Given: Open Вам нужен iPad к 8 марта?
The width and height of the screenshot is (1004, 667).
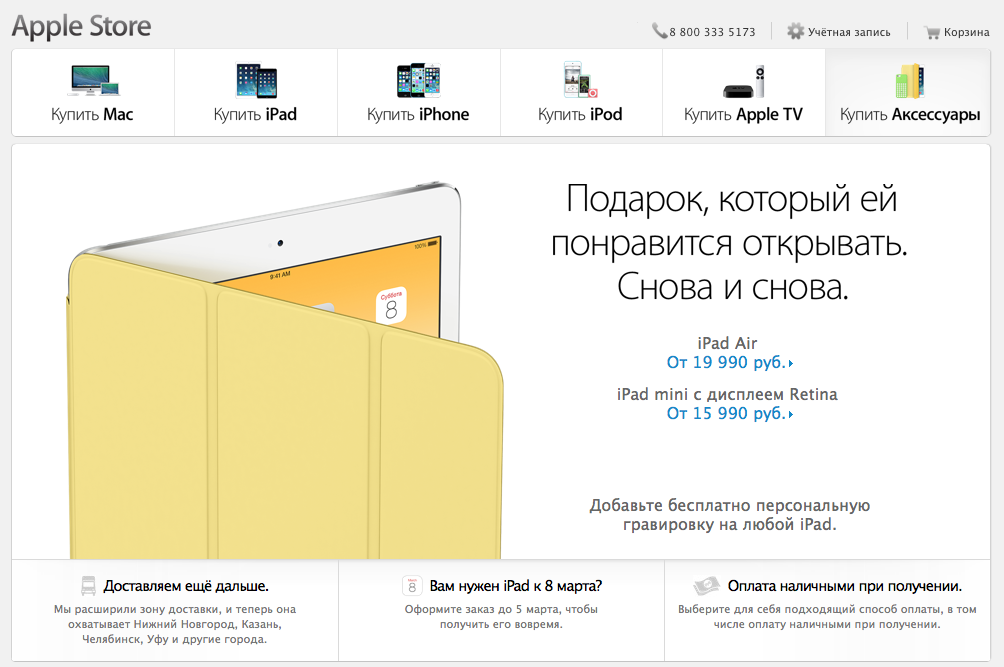Looking at the screenshot, I should [516, 586].
